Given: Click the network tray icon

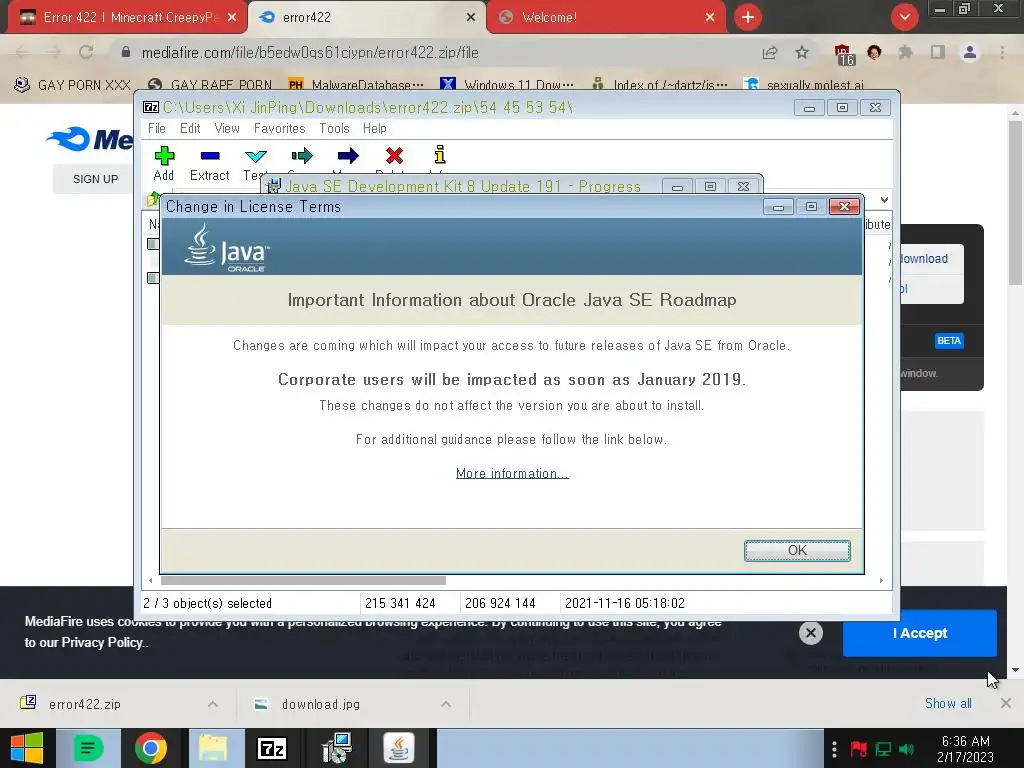Looking at the screenshot, I should [x=883, y=749].
